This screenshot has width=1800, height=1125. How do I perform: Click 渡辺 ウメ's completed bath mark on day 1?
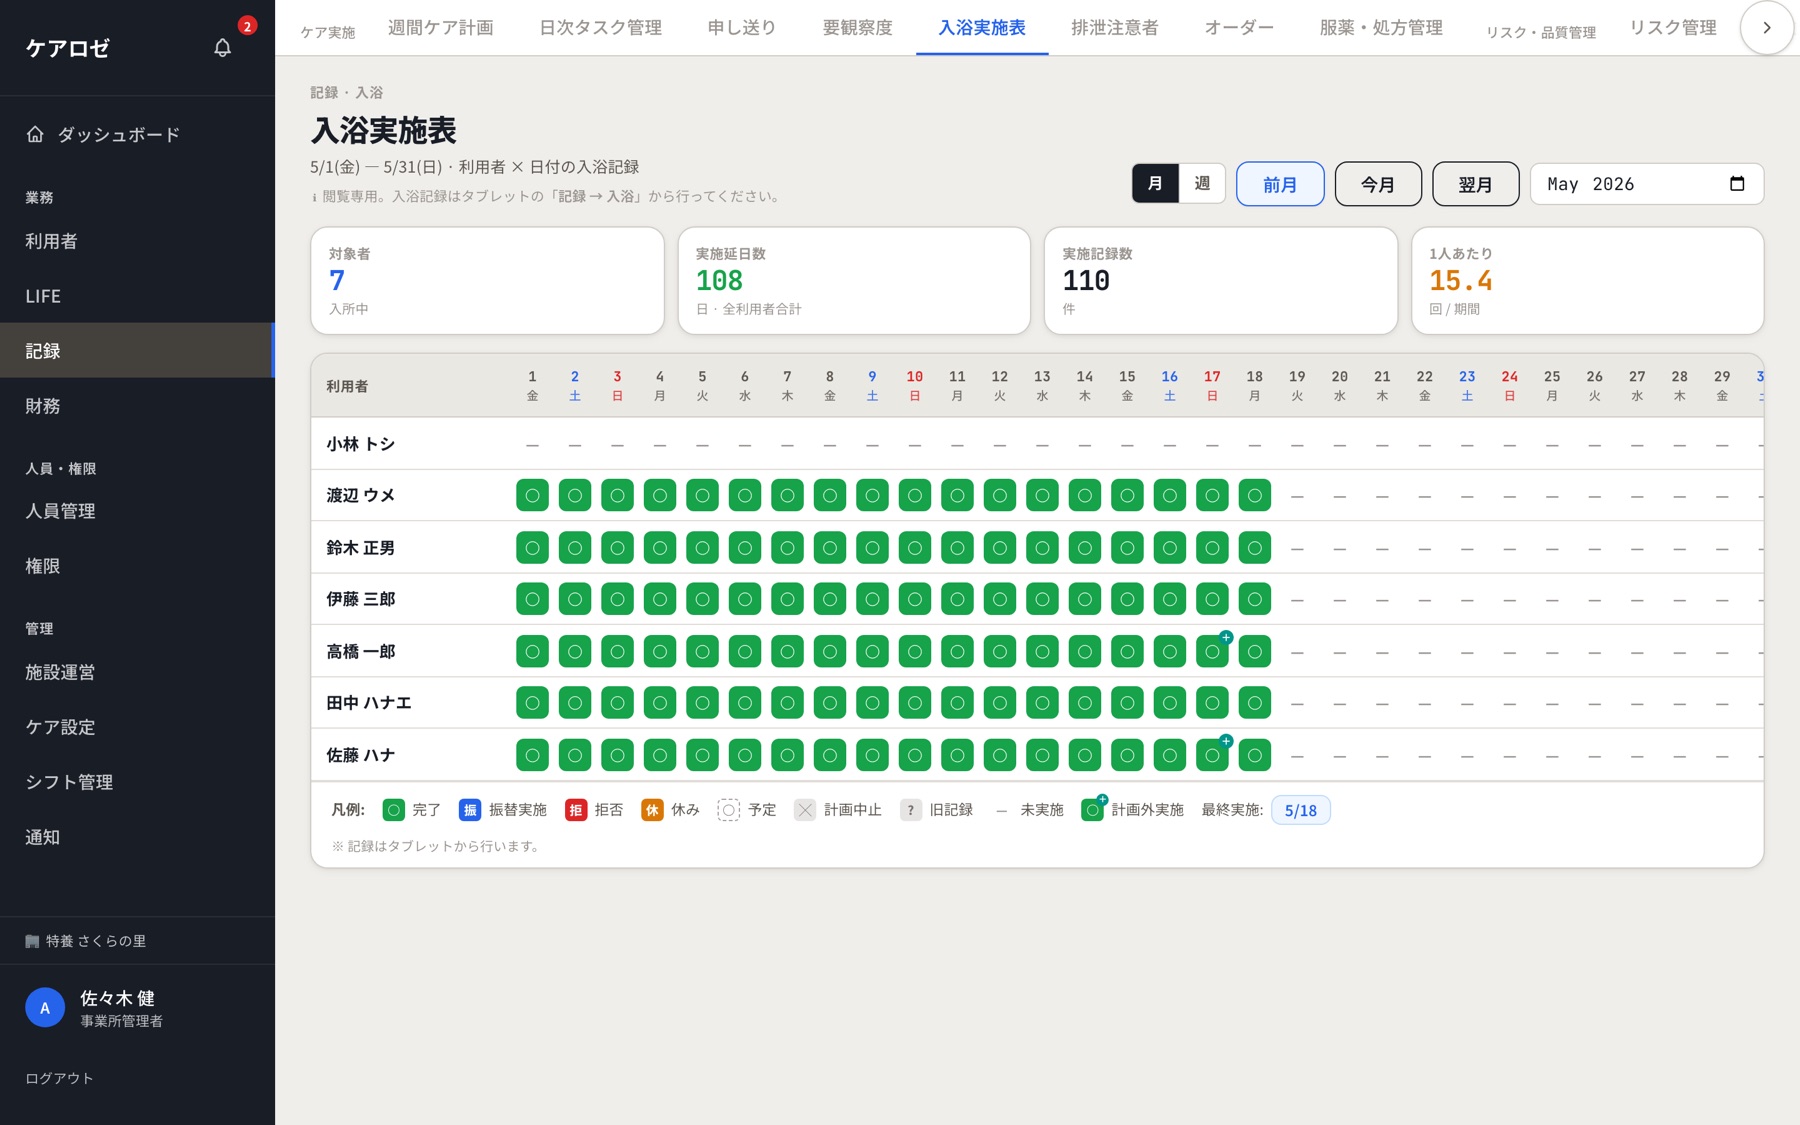click(532, 495)
